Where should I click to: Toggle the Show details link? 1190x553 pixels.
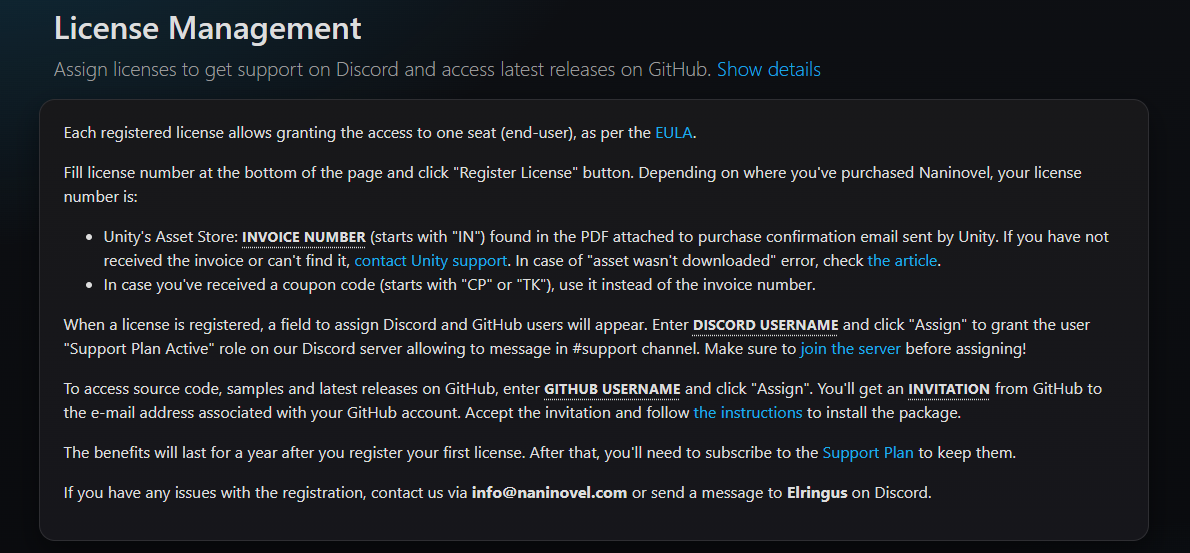pos(768,69)
